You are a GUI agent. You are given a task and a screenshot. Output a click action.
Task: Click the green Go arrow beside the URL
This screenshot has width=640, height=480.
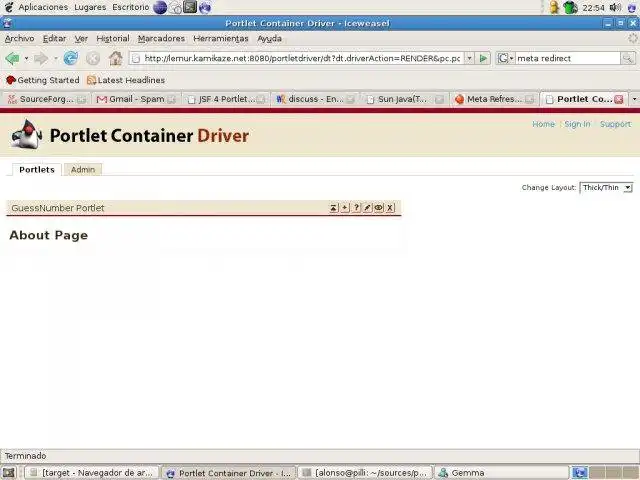coord(483,58)
